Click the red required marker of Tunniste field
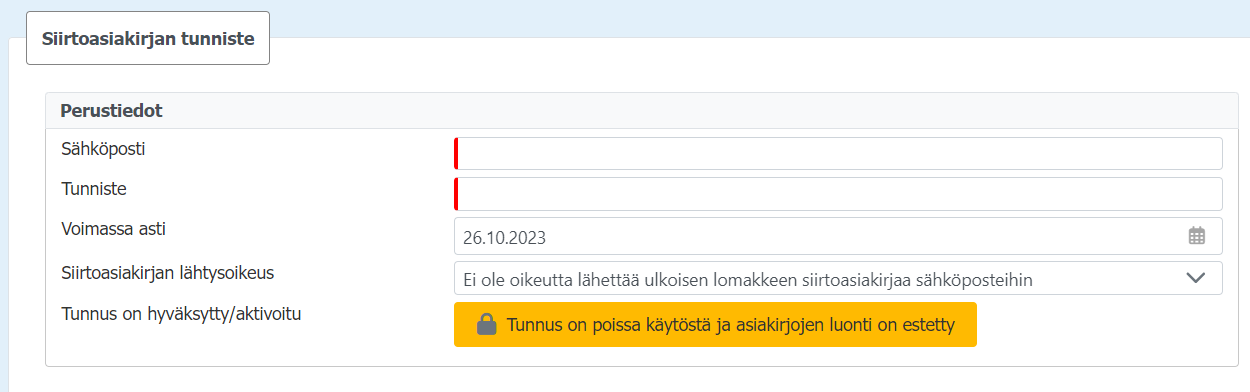Screen dimensions: 1250x392 click(x=456, y=194)
